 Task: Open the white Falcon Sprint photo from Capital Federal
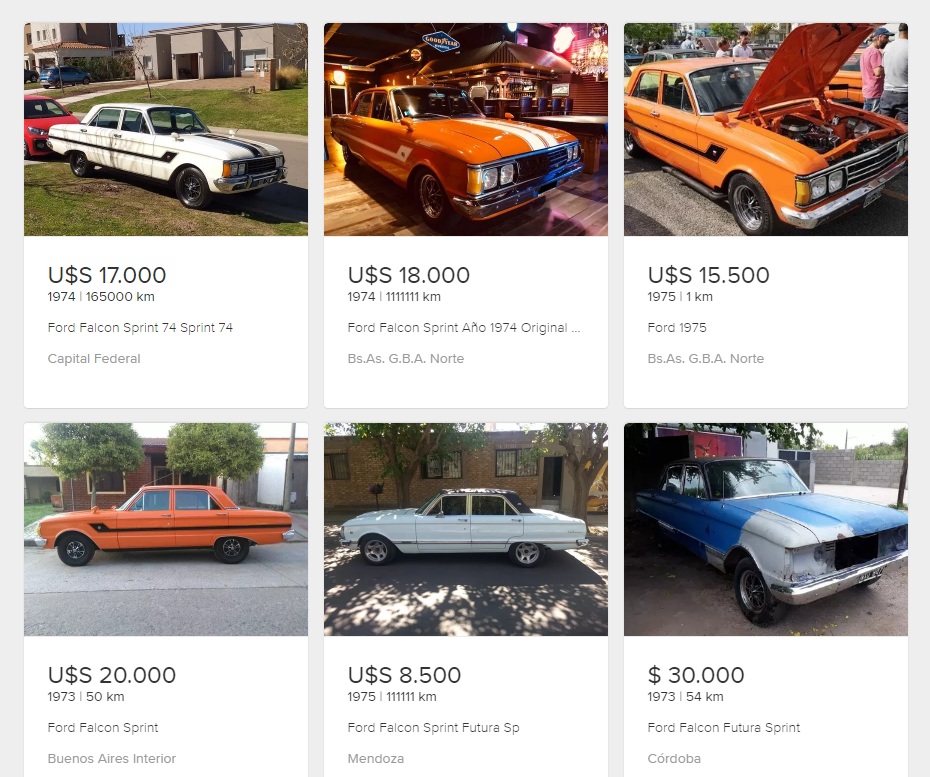(166, 129)
